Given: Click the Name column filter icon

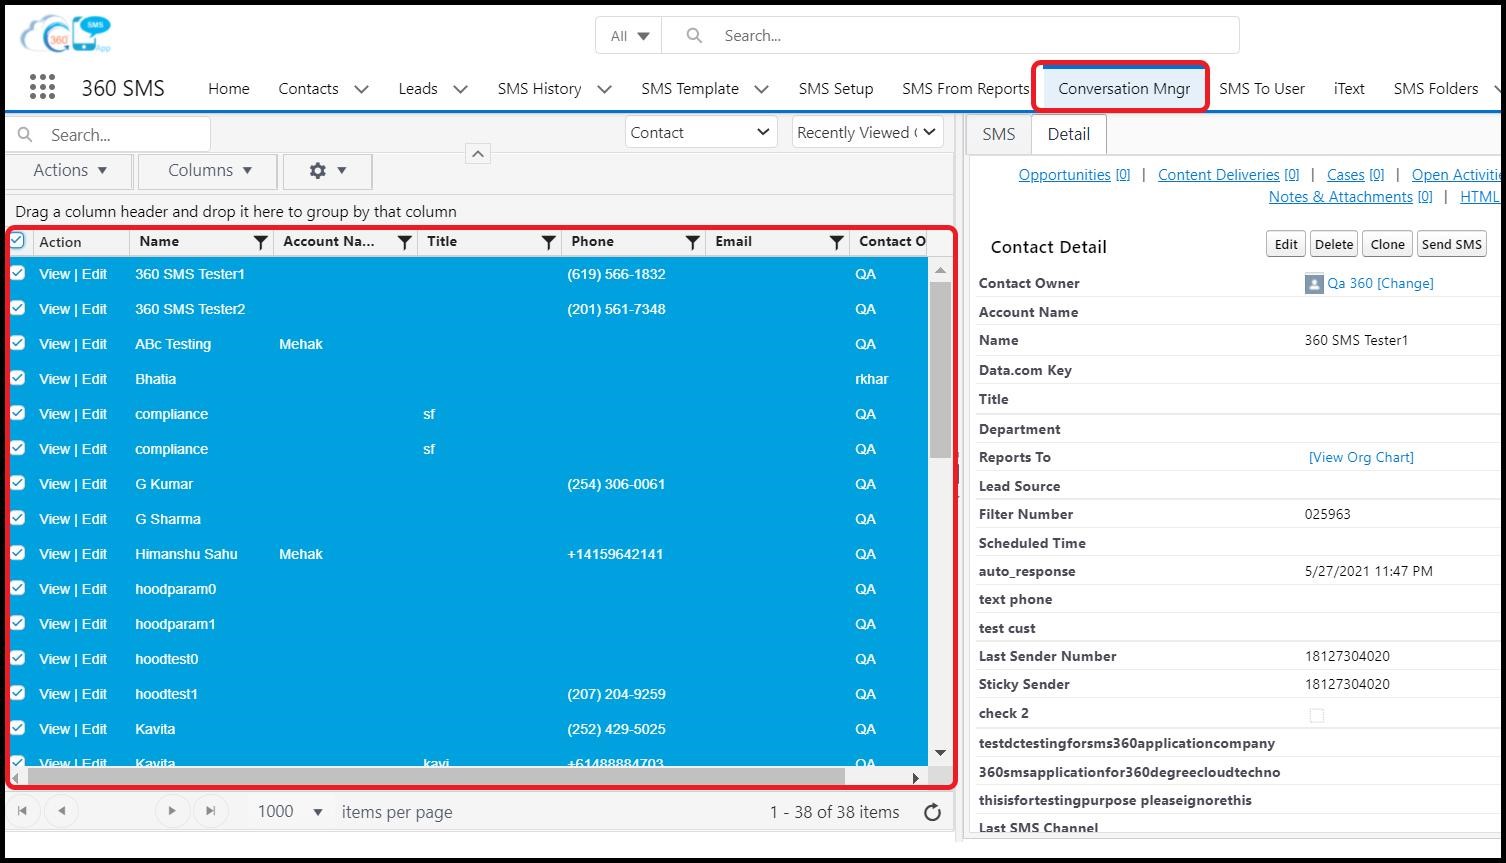Looking at the screenshot, I should click(260, 242).
